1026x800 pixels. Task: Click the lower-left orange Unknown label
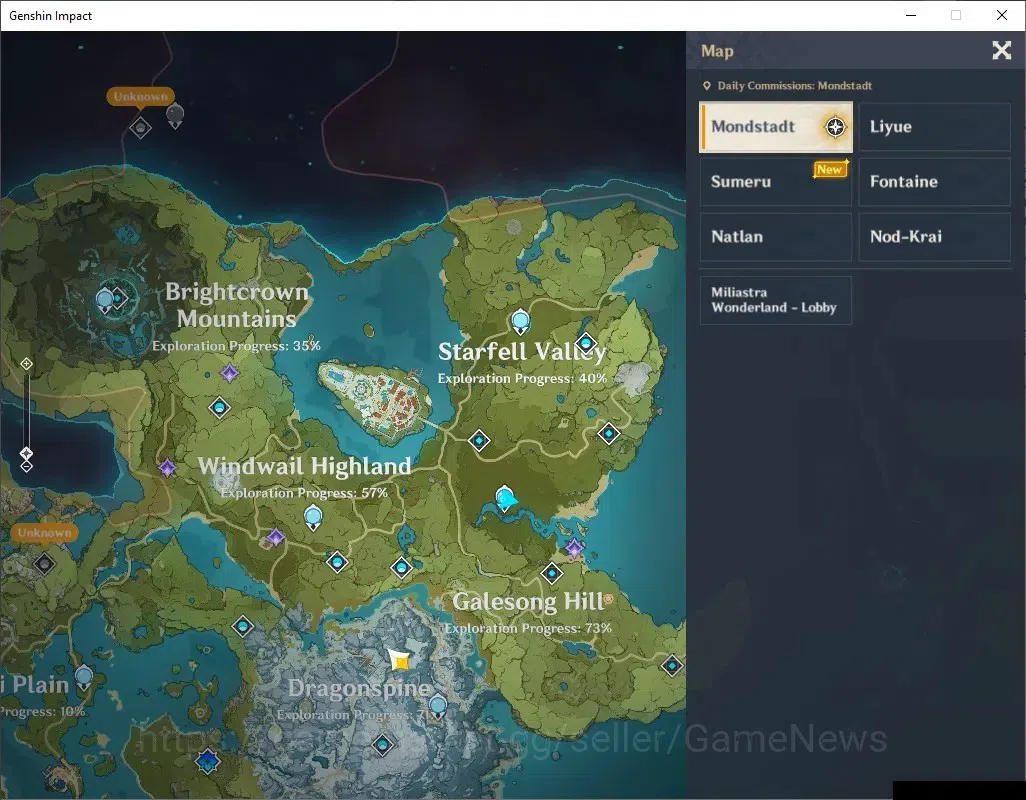tap(44, 532)
